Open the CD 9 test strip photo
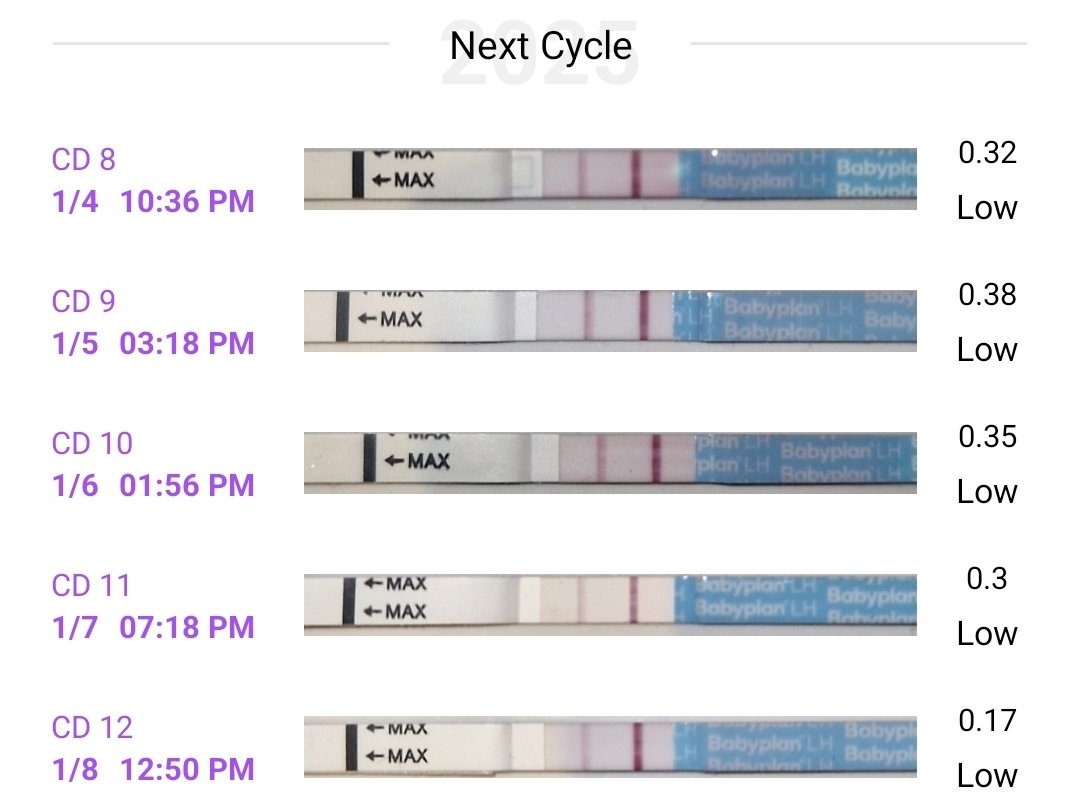This screenshot has height=804, width=1080. coord(610,320)
